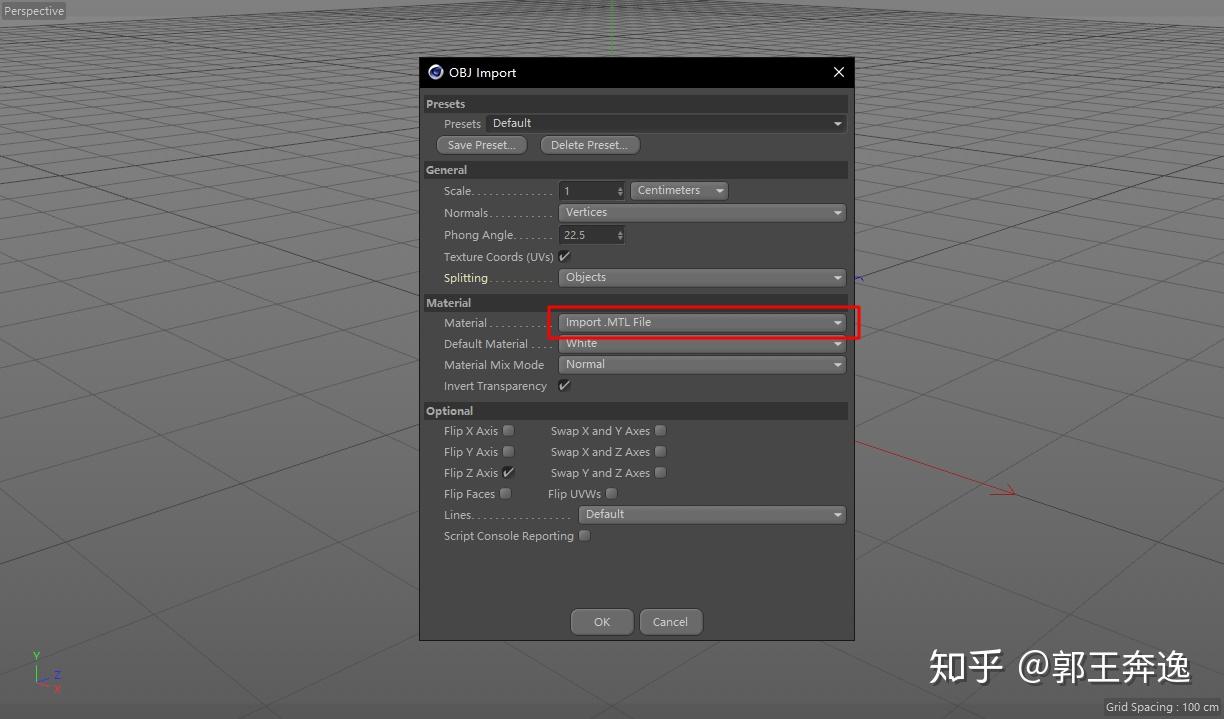Click the Cinema 4D logo in the dialog title
This screenshot has height=719, width=1224.
pos(435,72)
